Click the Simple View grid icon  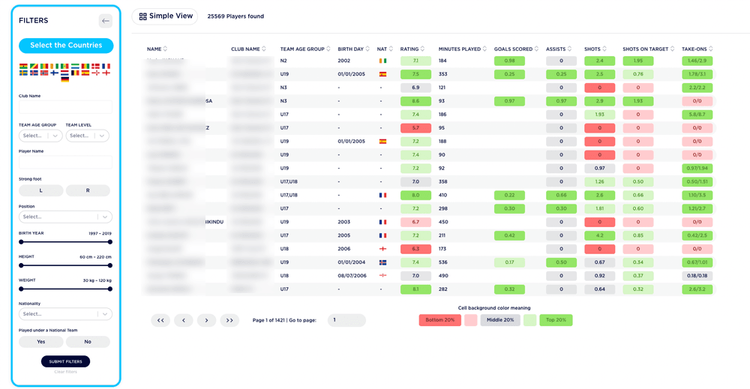[x=143, y=16]
